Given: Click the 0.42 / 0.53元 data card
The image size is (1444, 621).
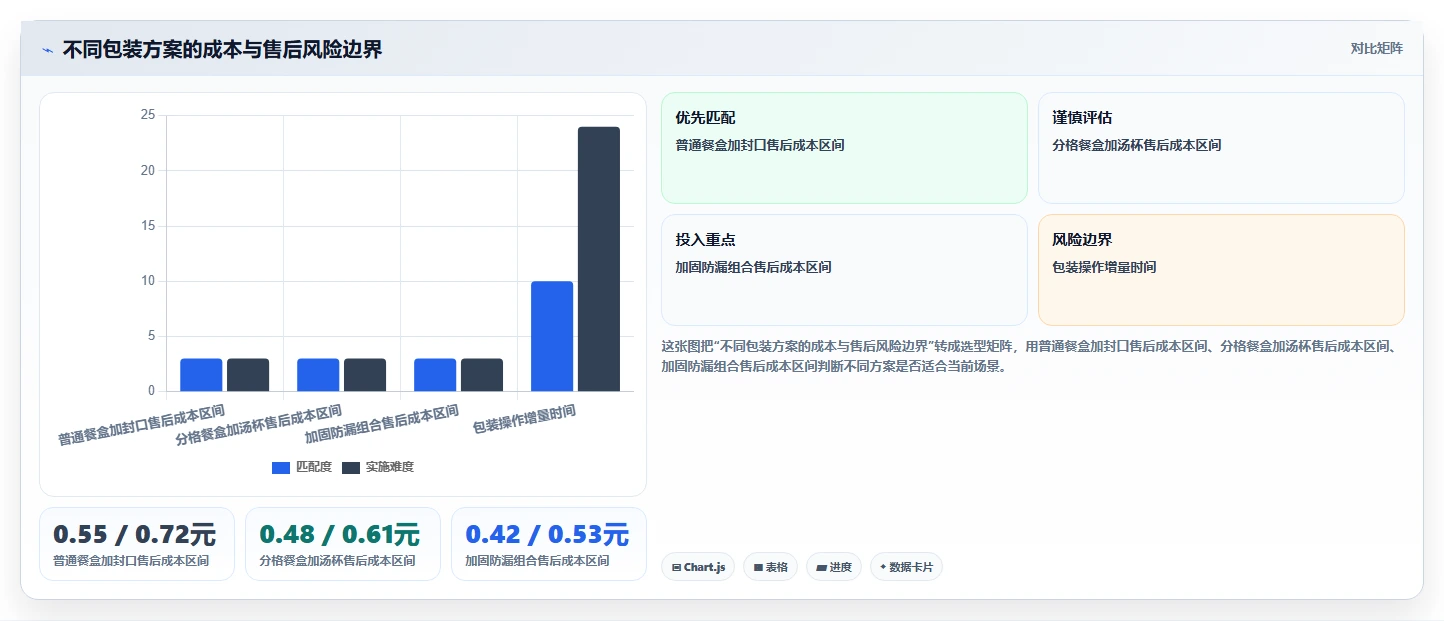Looking at the screenshot, I should (x=549, y=544).
